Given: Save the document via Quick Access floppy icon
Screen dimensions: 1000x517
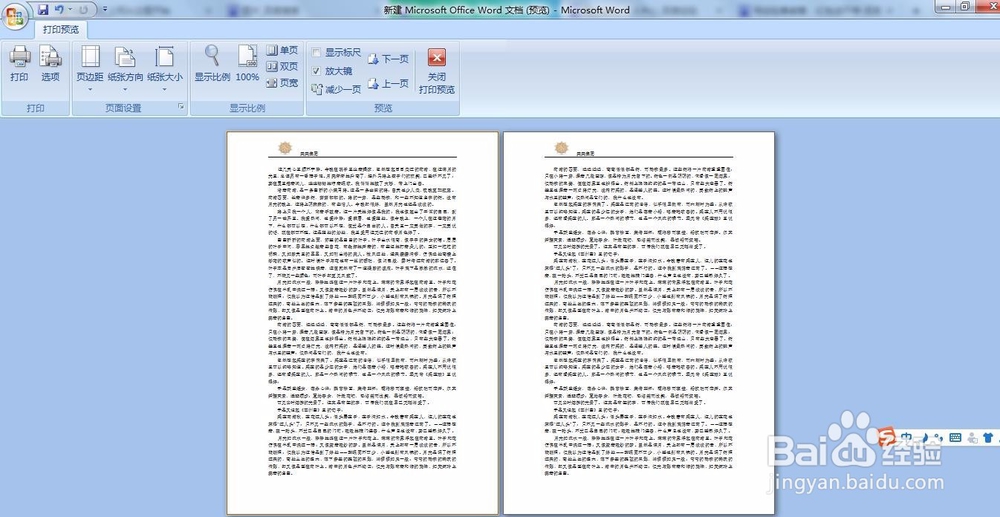Looking at the screenshot, I should click(x=43, y=10).
